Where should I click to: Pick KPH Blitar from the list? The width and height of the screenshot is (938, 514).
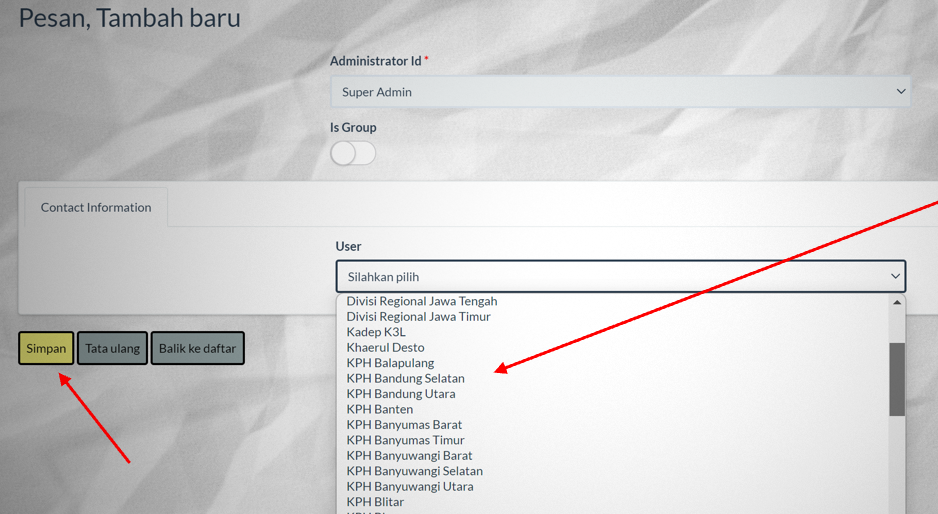(375, 502)
